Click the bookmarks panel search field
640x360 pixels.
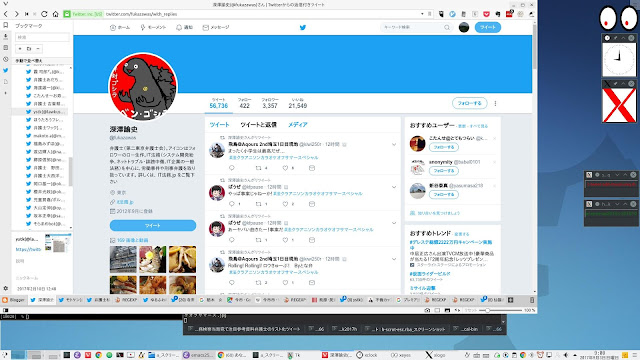click(x=42, y=37)
